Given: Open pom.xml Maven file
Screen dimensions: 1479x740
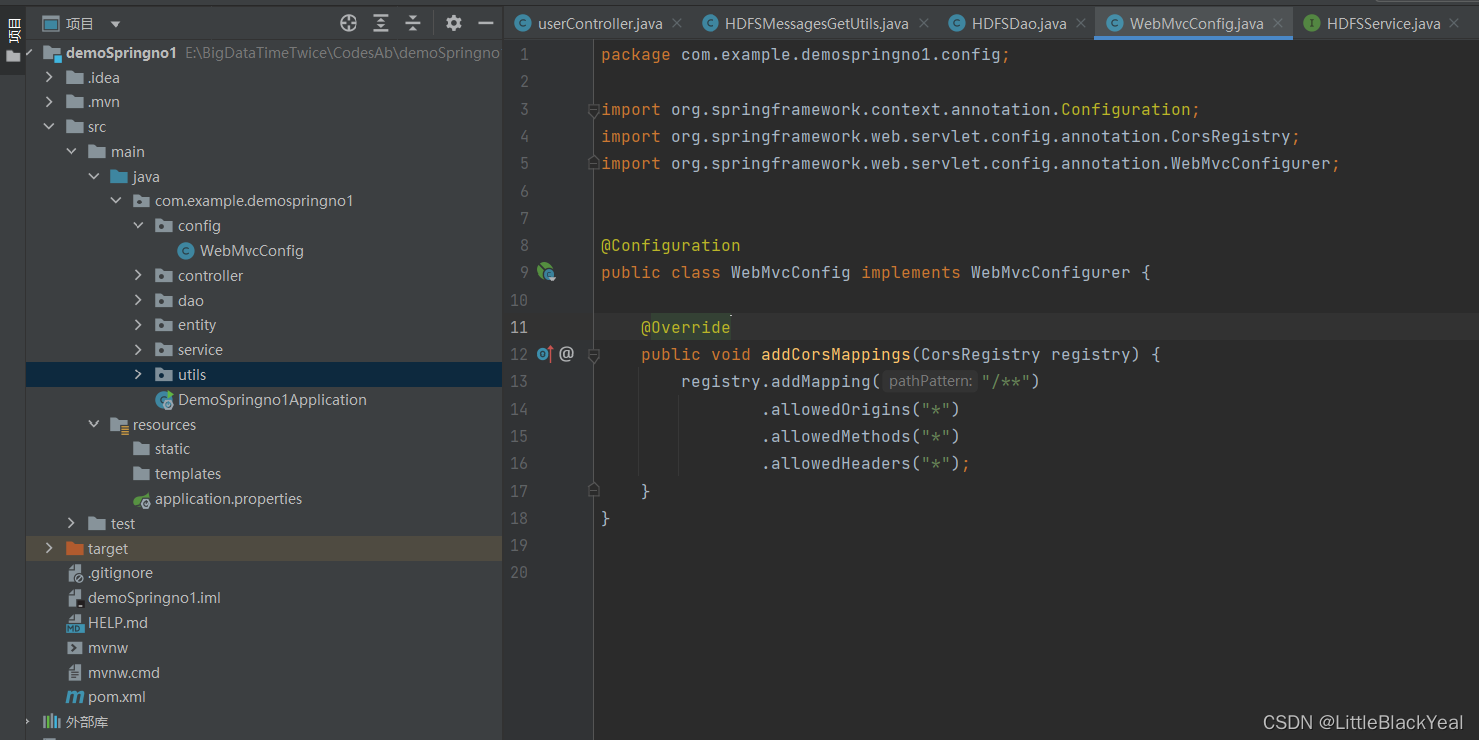Looking at the screenshot, I should [x=117, y=697].
